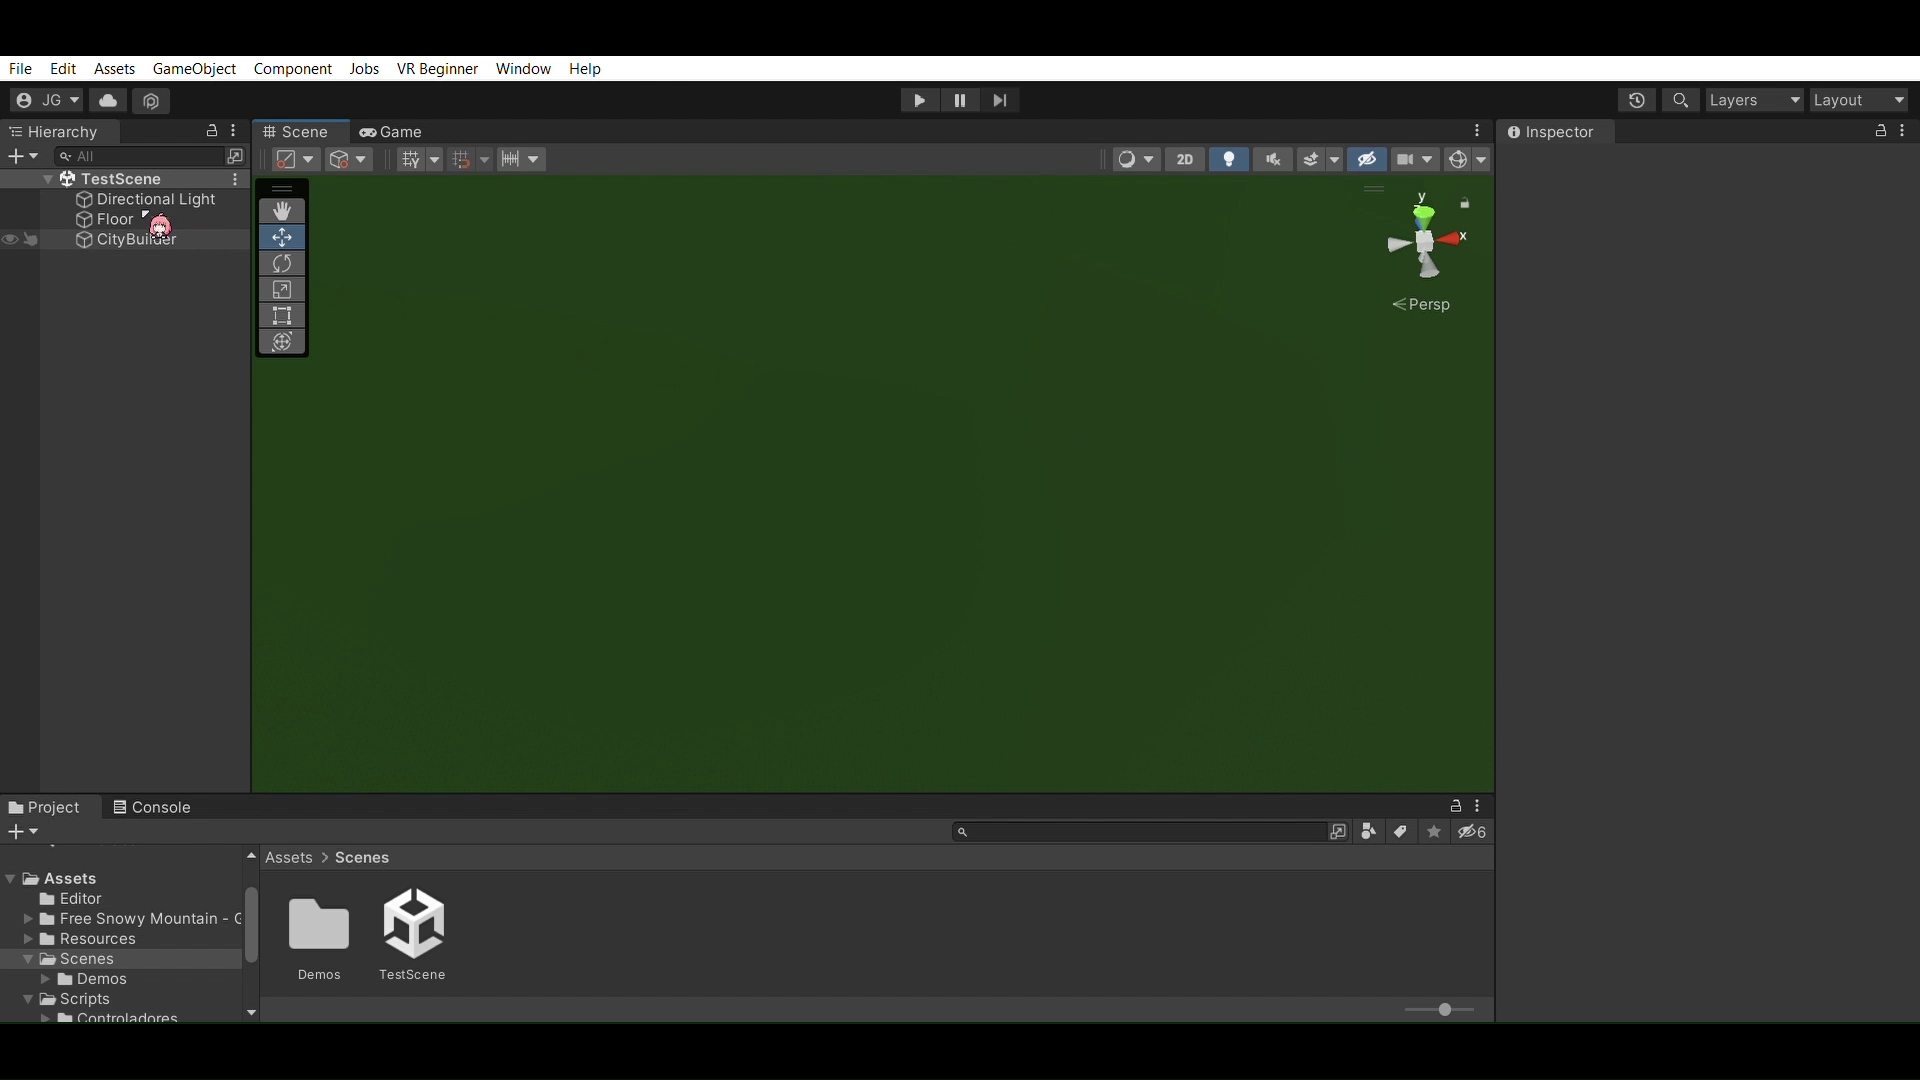This screenshot has width=1920, height=1080.
Task: Toggle visibility of Directional Light
Action: [11, 198]
